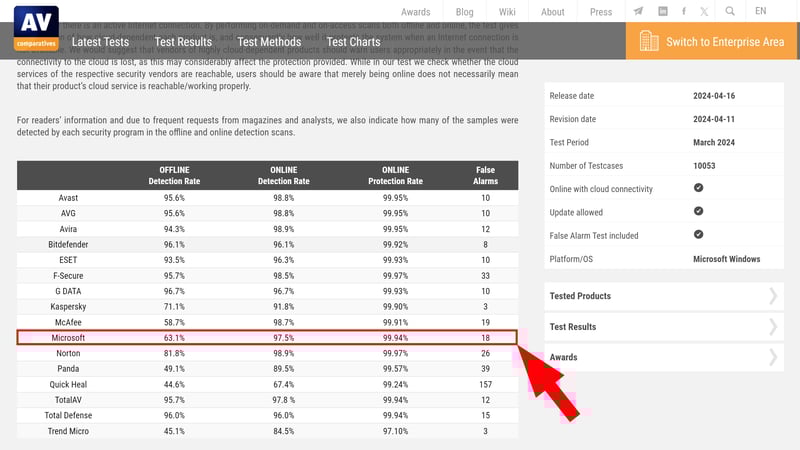Open the LinkedIn icon in header
The image size is (800, 450).
tap(663, 11)
